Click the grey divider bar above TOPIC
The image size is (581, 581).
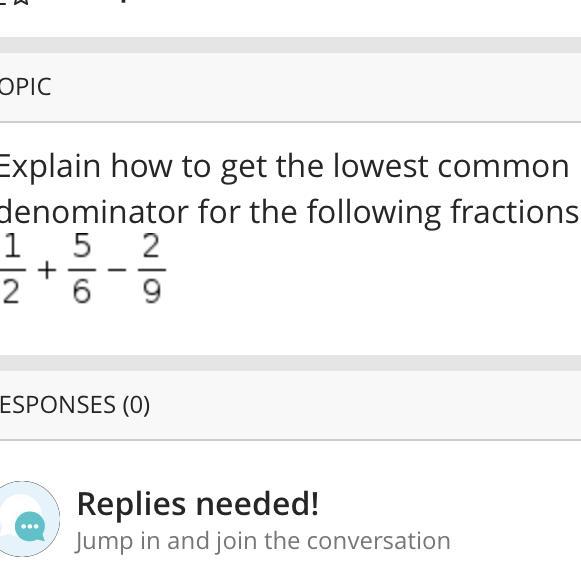(290, 45)
